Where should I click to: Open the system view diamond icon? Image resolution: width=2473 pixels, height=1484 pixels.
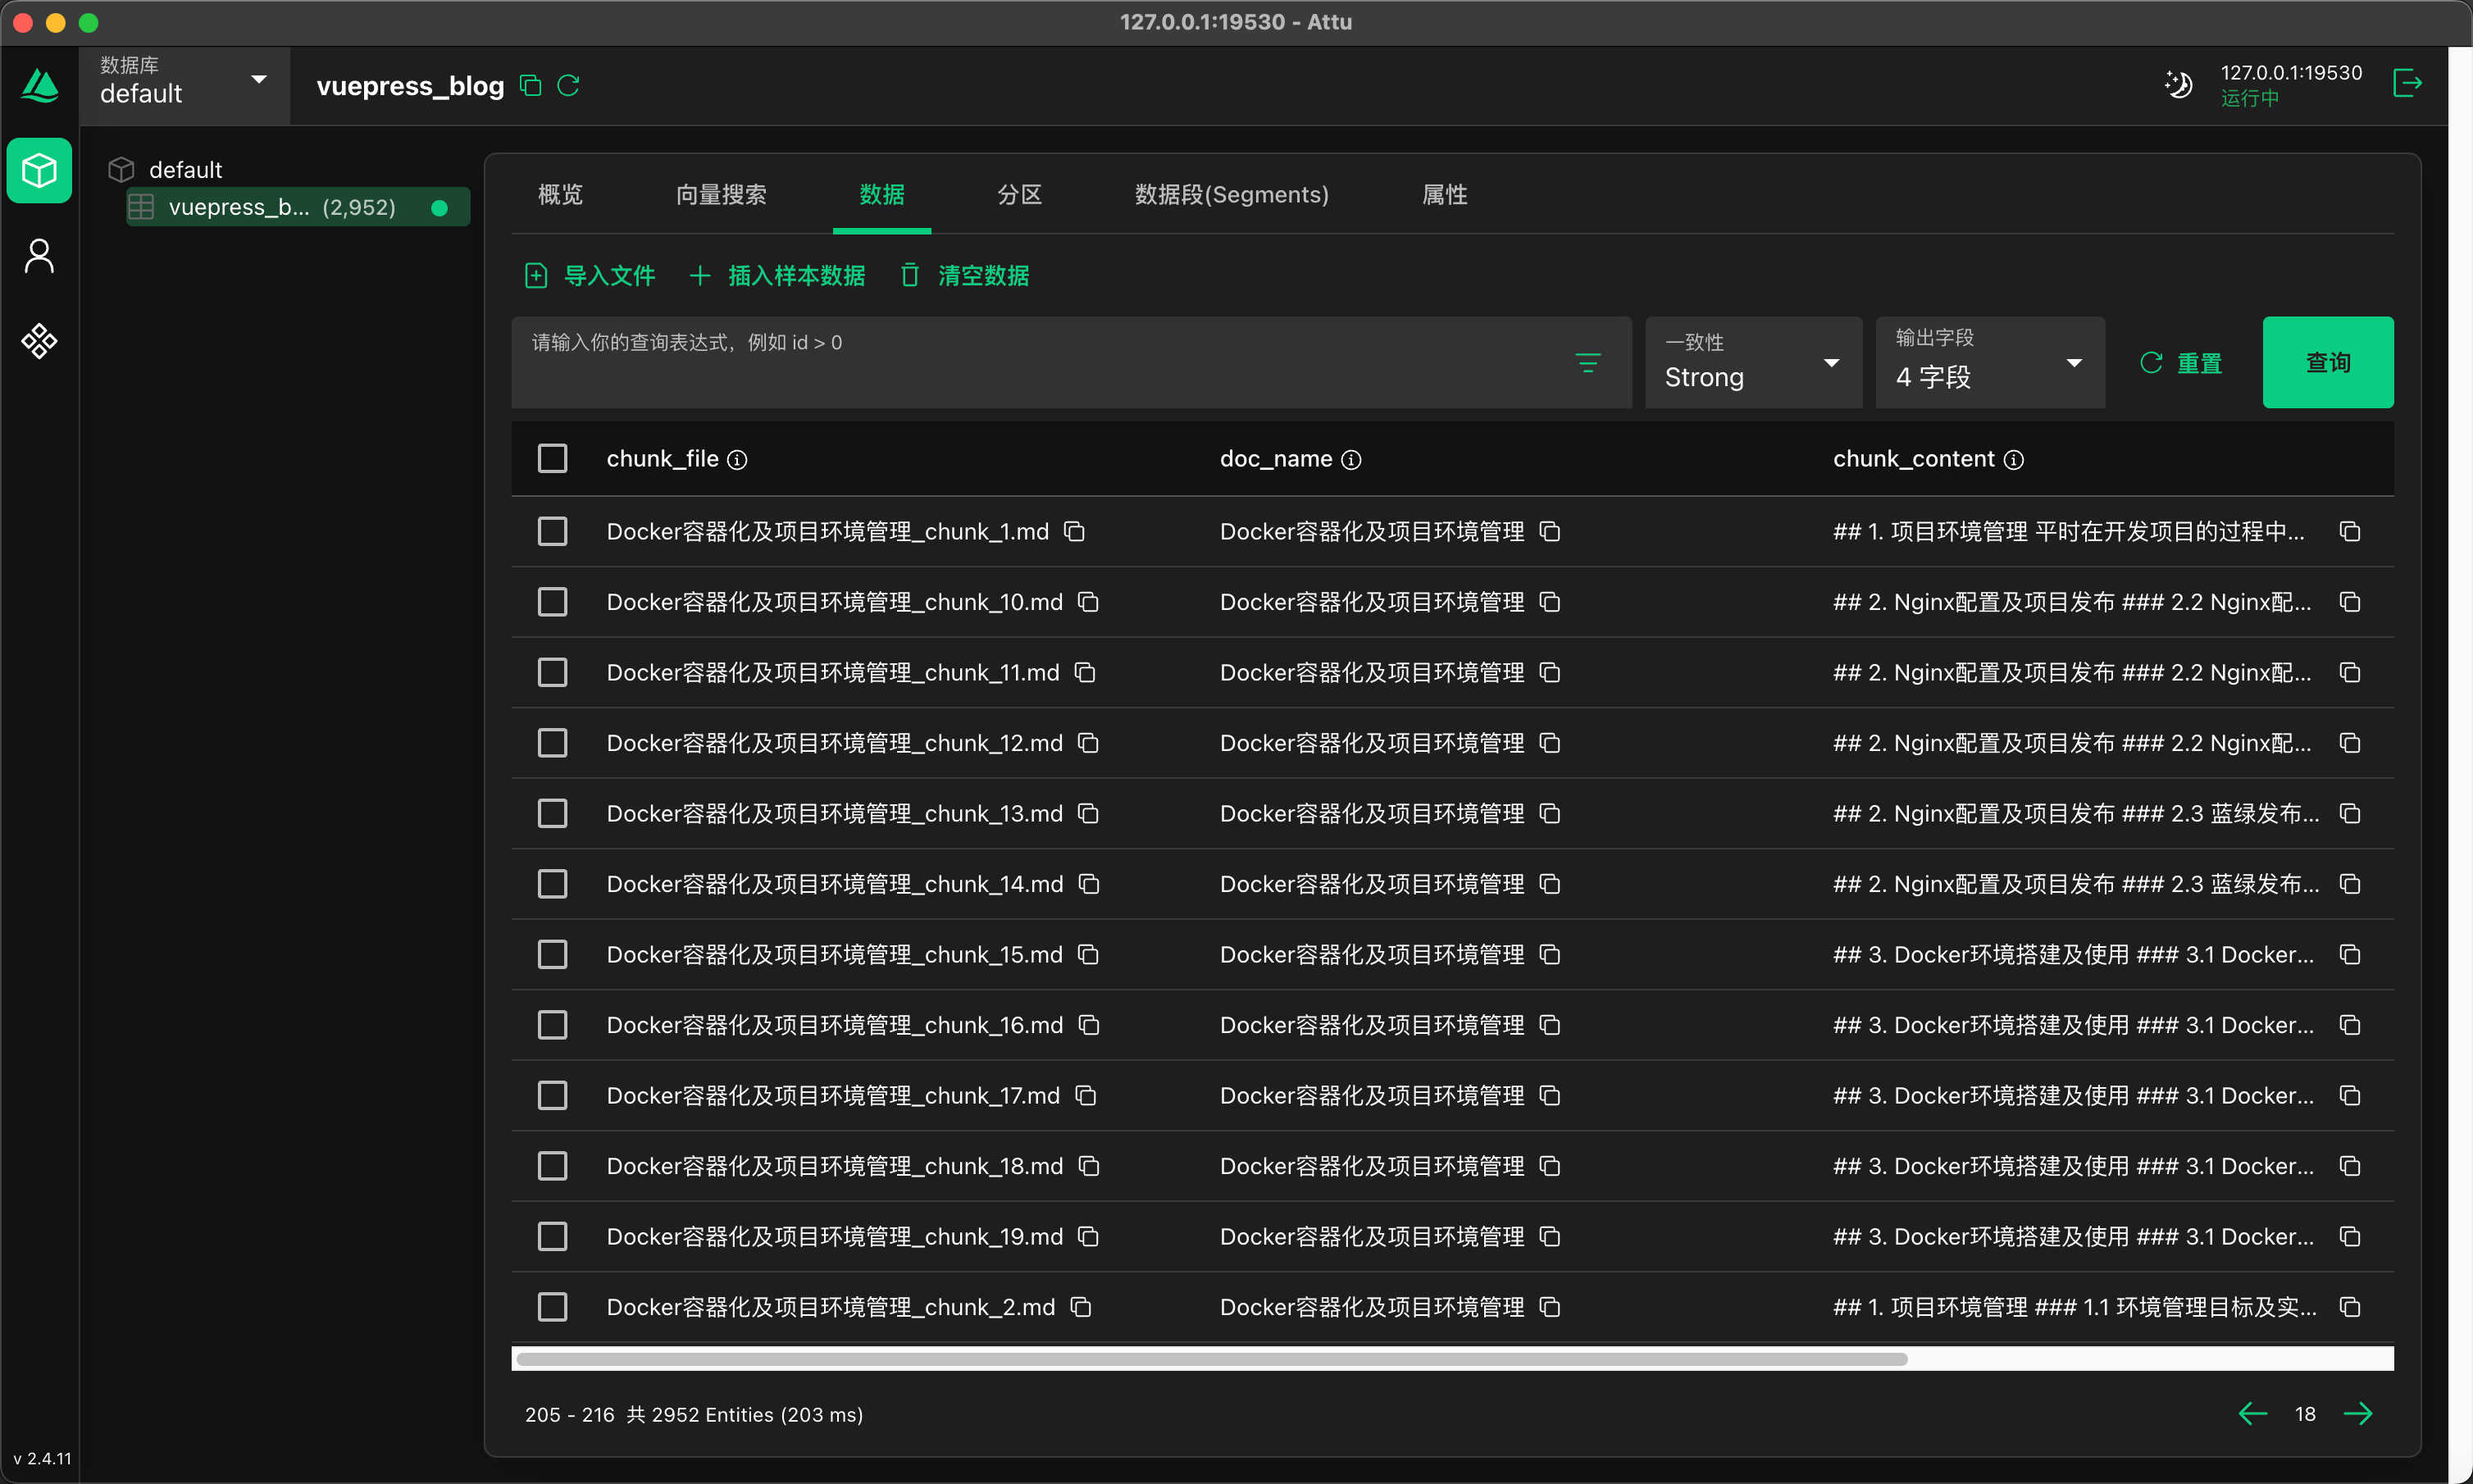40,341
